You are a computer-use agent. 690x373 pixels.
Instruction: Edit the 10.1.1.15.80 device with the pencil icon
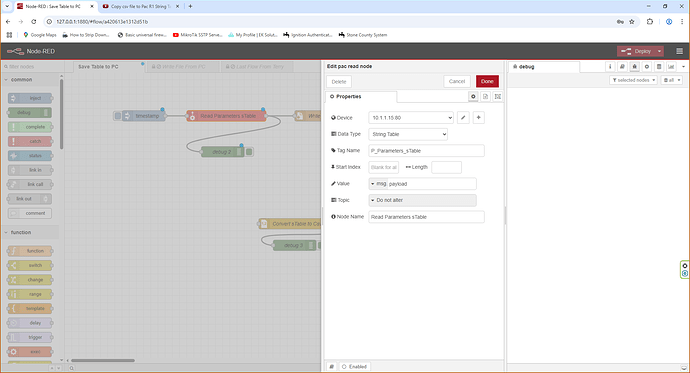click(463, 117)
